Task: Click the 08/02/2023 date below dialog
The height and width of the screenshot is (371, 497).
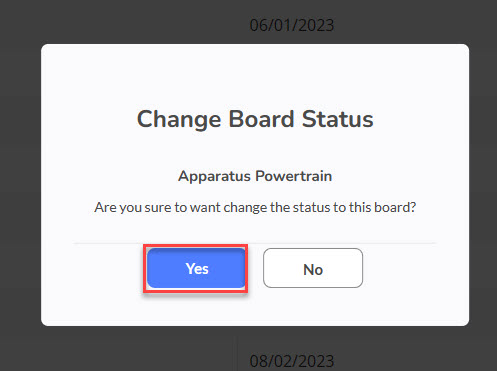Action: tap(292, 361)
